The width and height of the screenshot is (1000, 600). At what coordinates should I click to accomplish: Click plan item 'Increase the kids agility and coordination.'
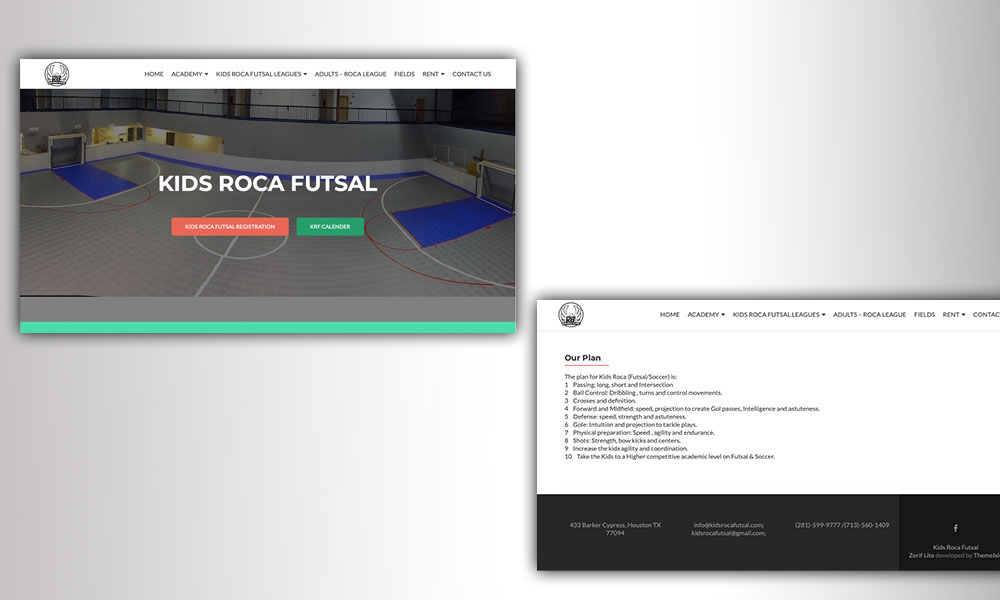[630, 449]
